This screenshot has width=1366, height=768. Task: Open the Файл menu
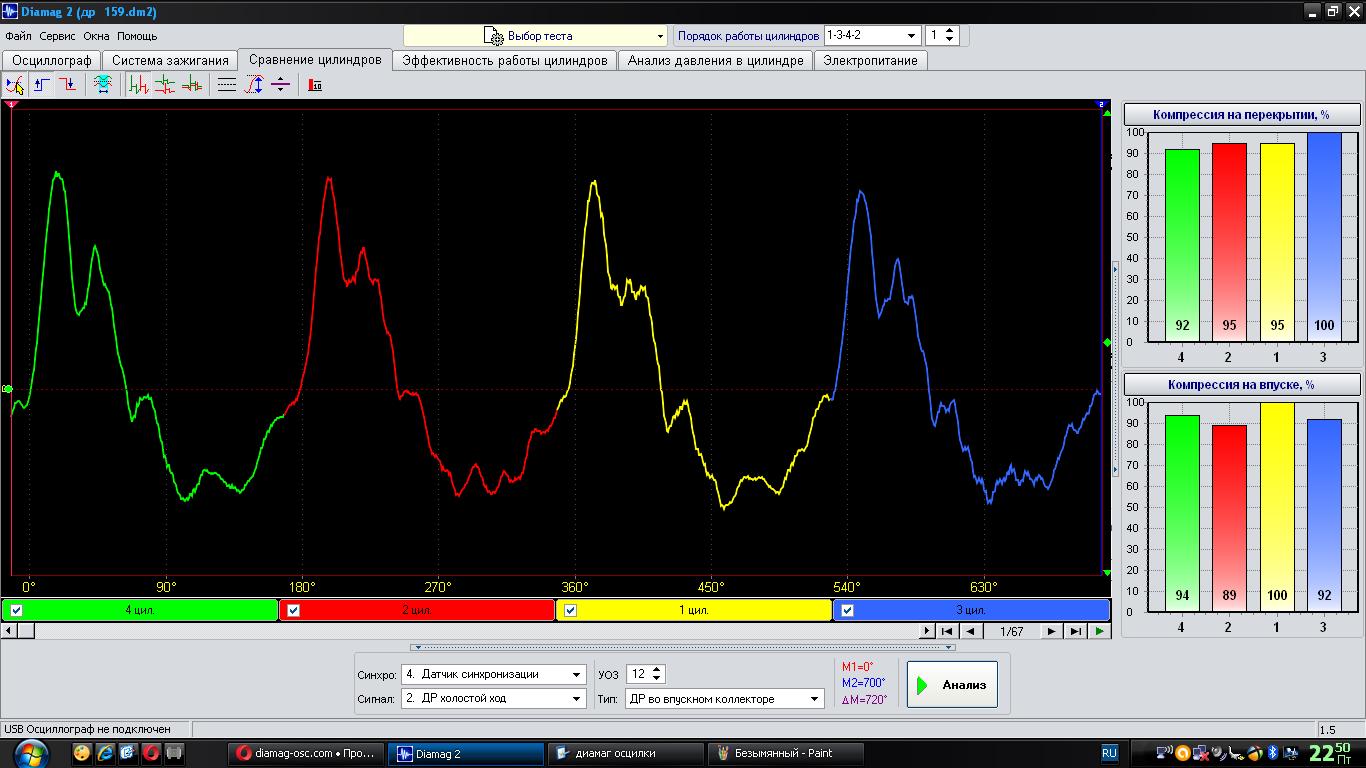tap(18, 36)
